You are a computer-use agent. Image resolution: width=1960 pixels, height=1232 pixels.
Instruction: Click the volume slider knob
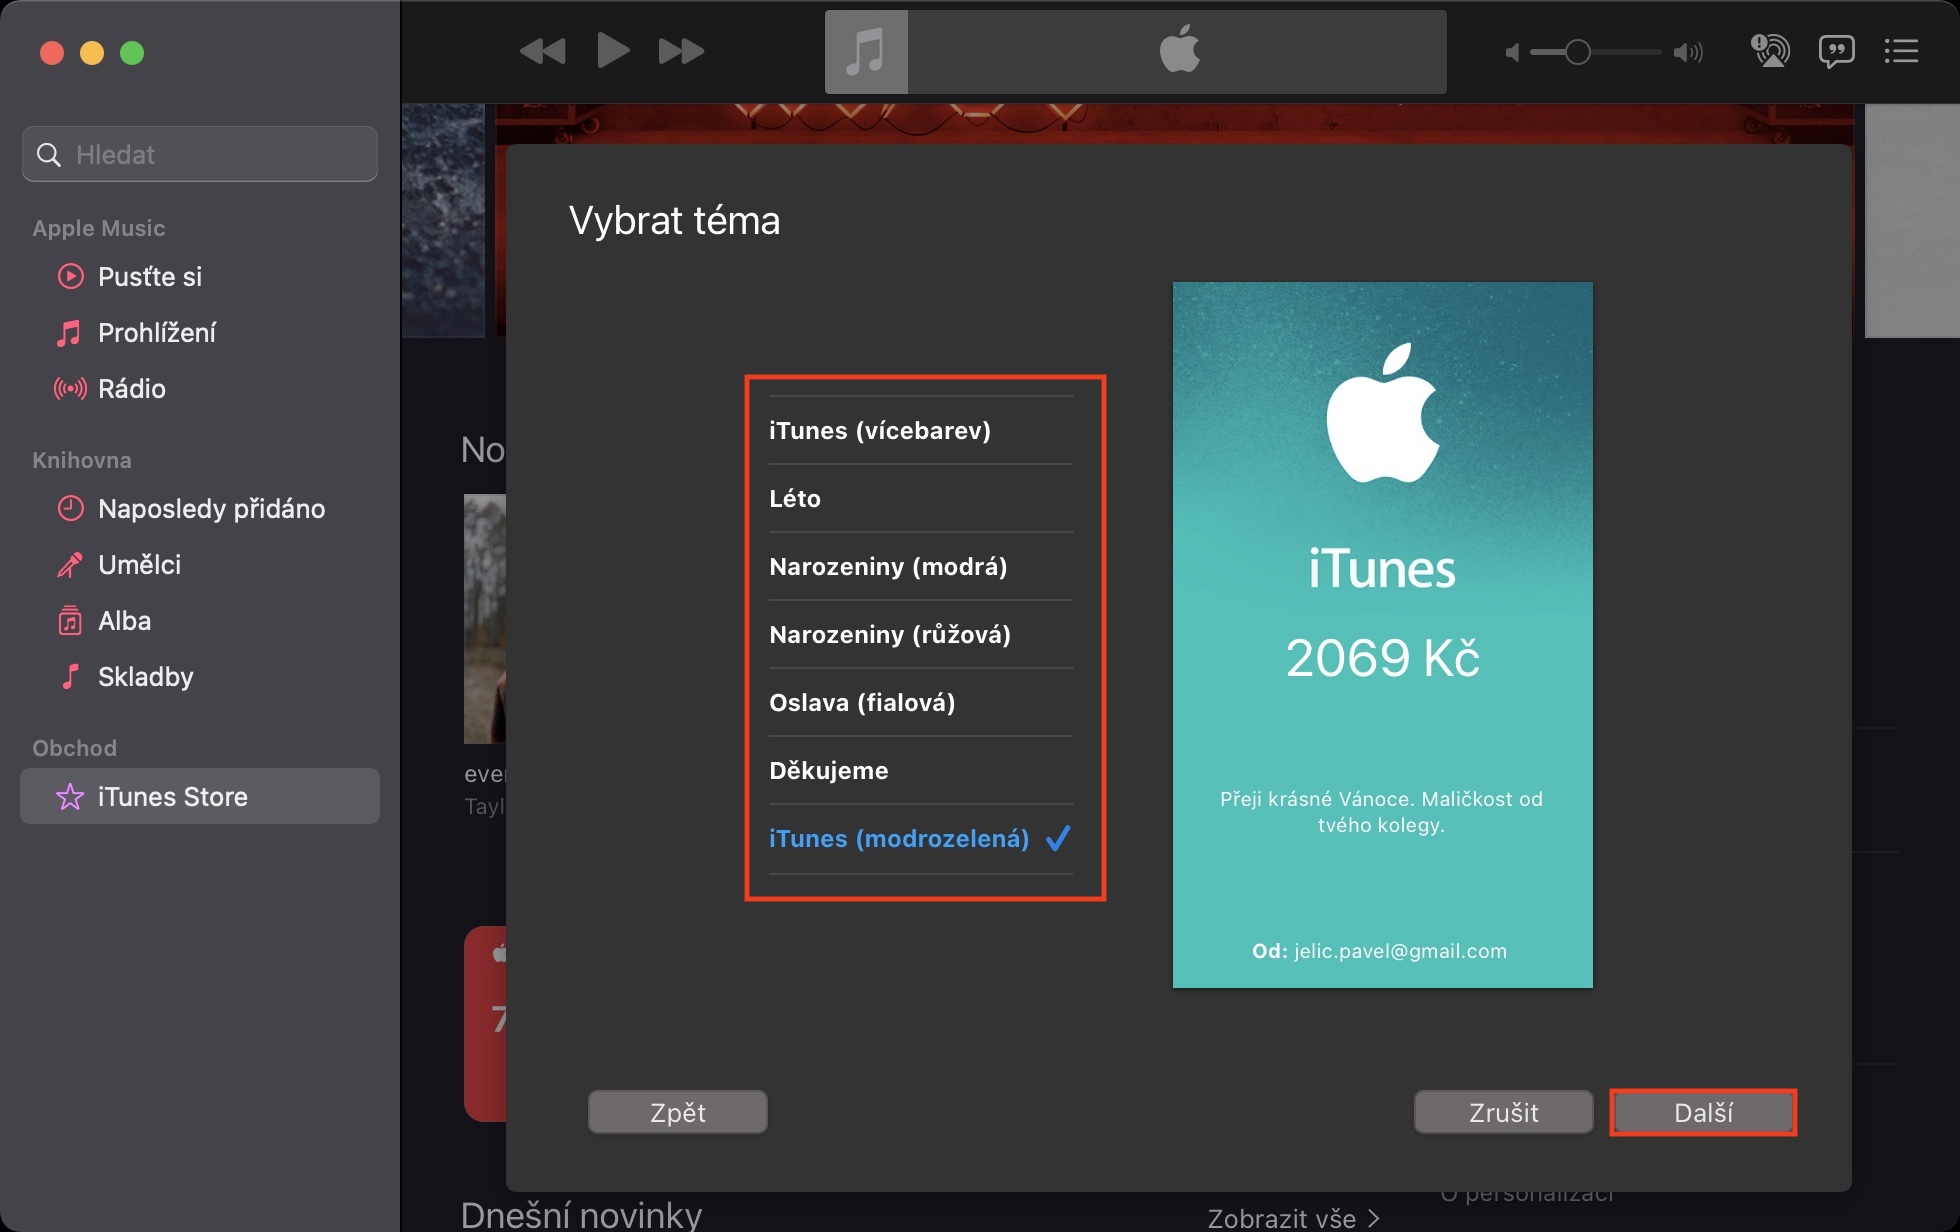pos(1577,52)
